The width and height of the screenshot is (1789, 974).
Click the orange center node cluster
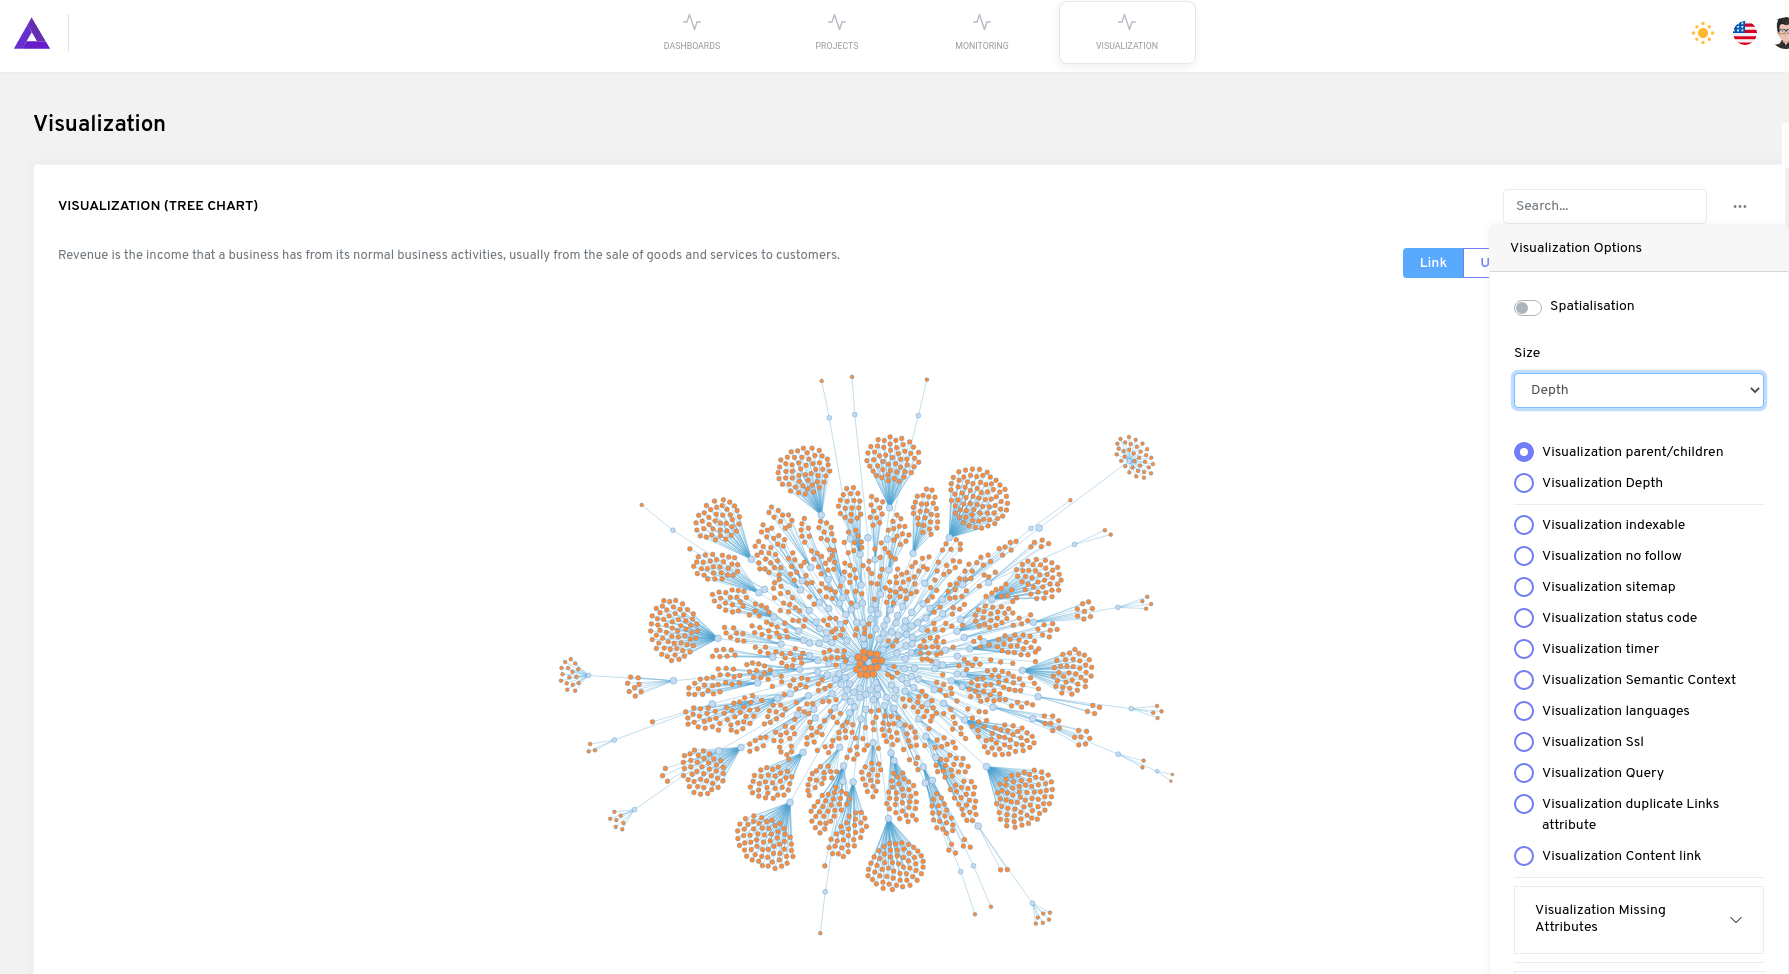(867, 662)
